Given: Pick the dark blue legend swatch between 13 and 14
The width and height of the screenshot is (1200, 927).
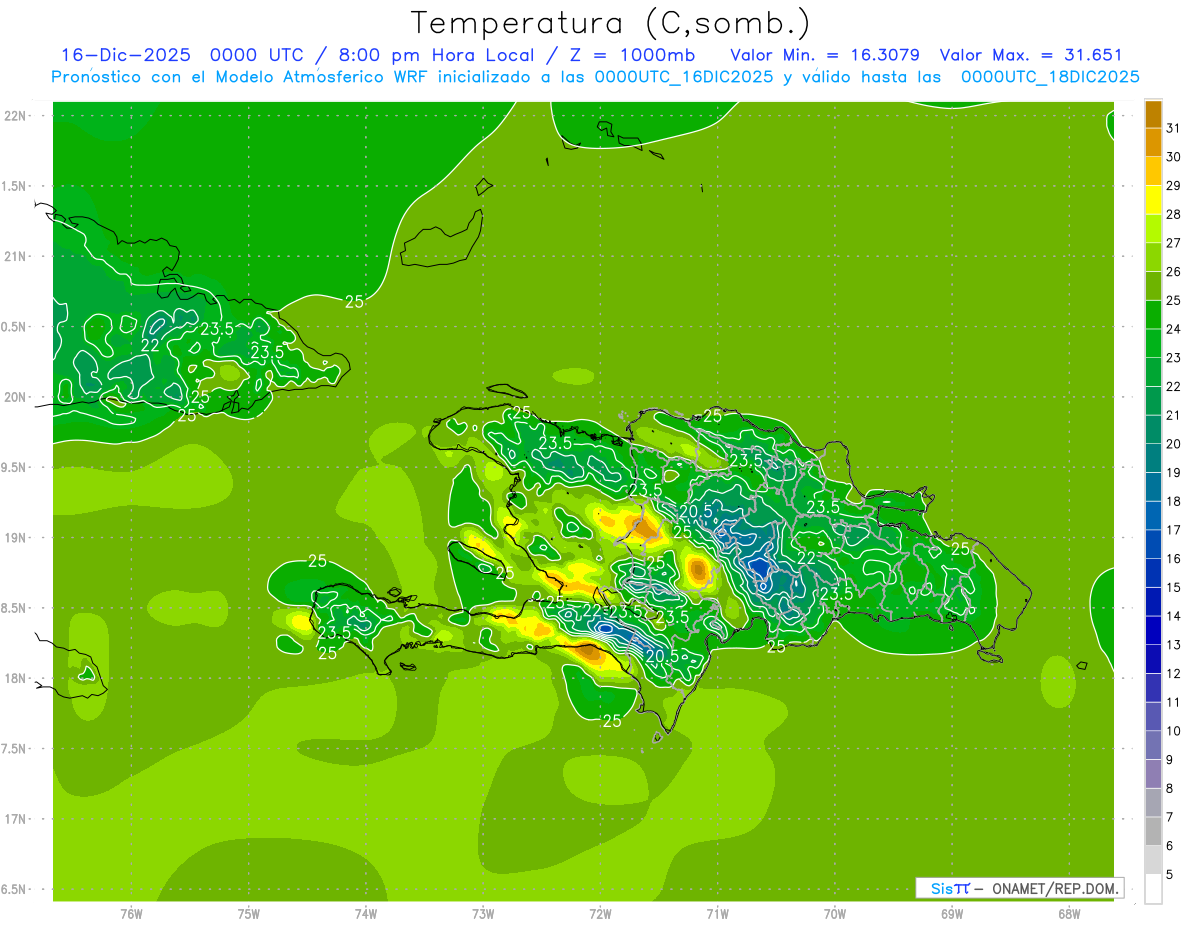Looking at the screenshot, I should (x=1153, y=631).
